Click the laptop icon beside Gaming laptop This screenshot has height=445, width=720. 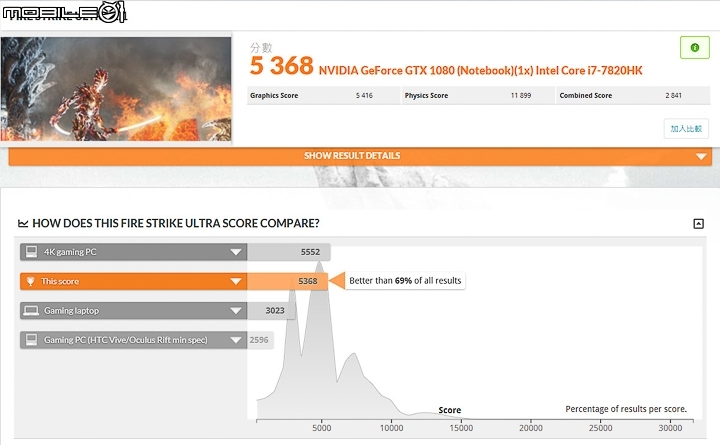click(x=31, y=311)
